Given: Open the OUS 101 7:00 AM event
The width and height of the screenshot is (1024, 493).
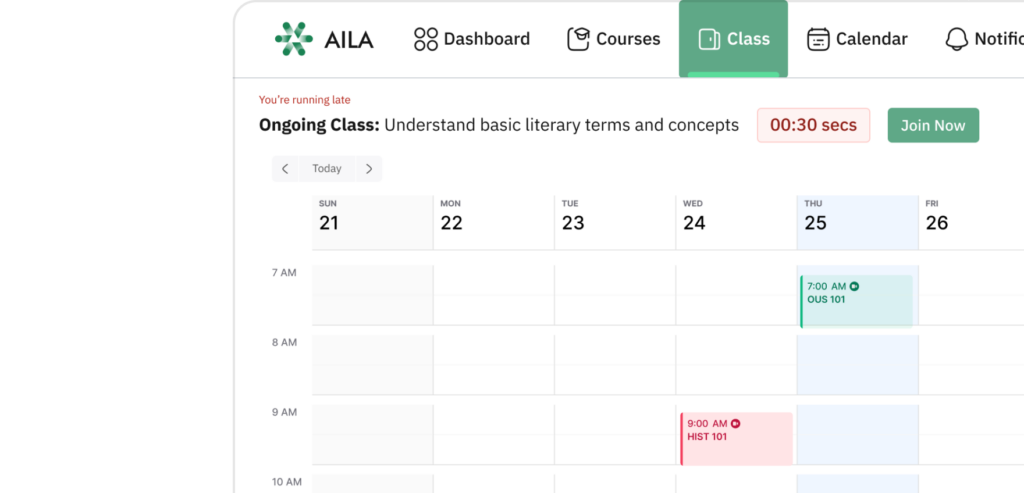Looking at the screenshot, I should [857, 301].
